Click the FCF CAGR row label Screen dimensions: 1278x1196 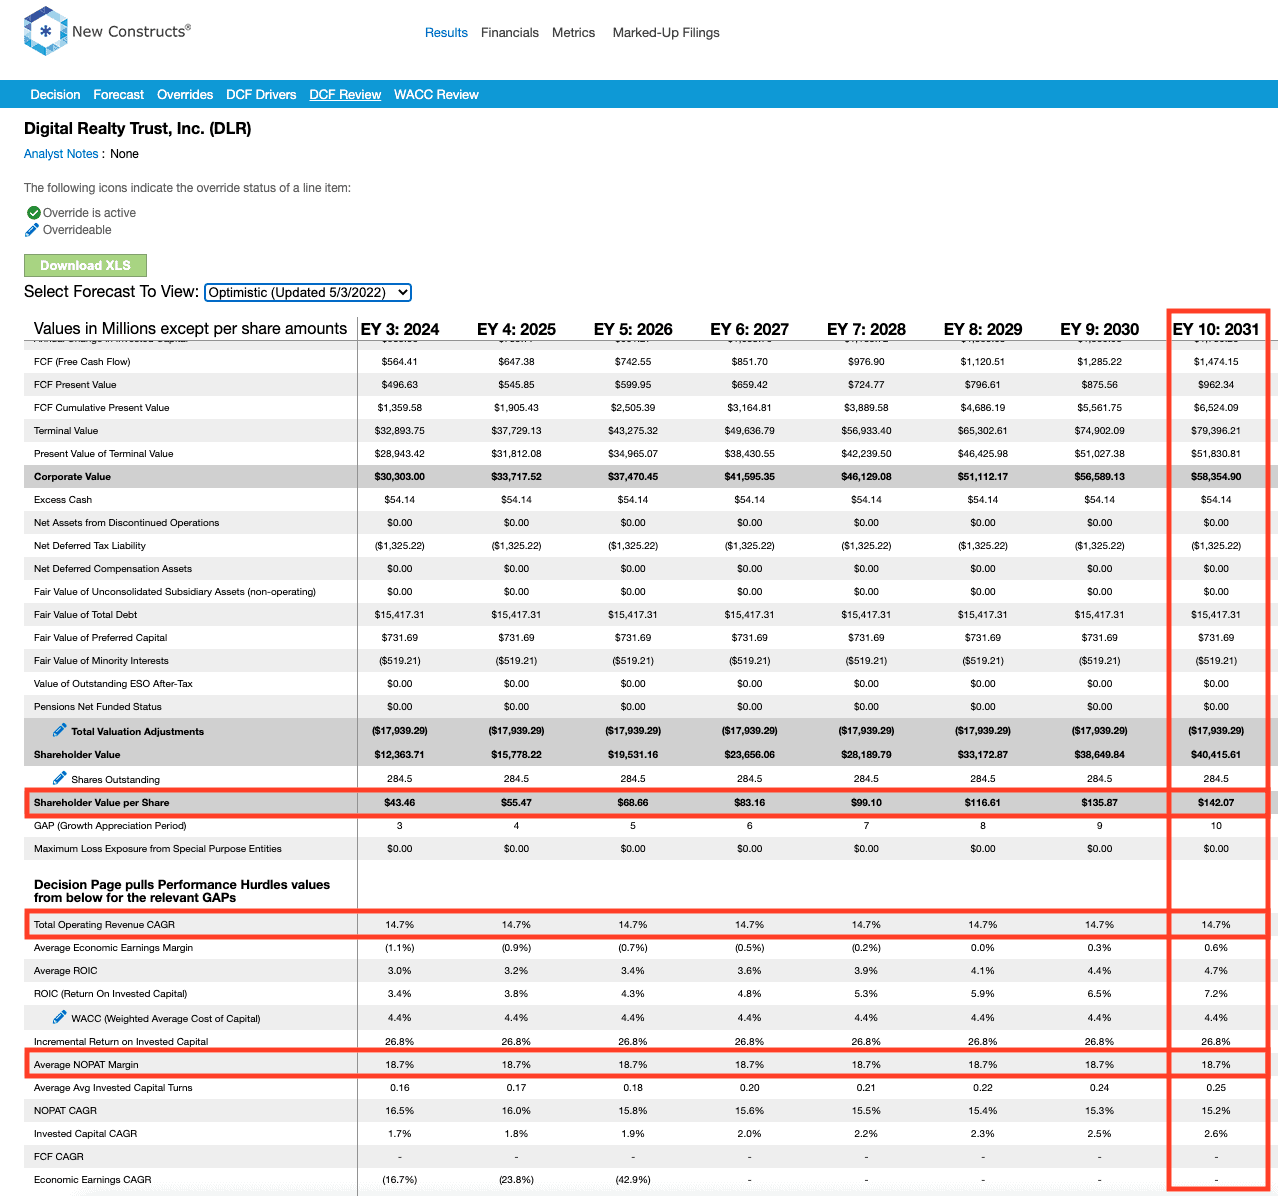(59, 1157)
